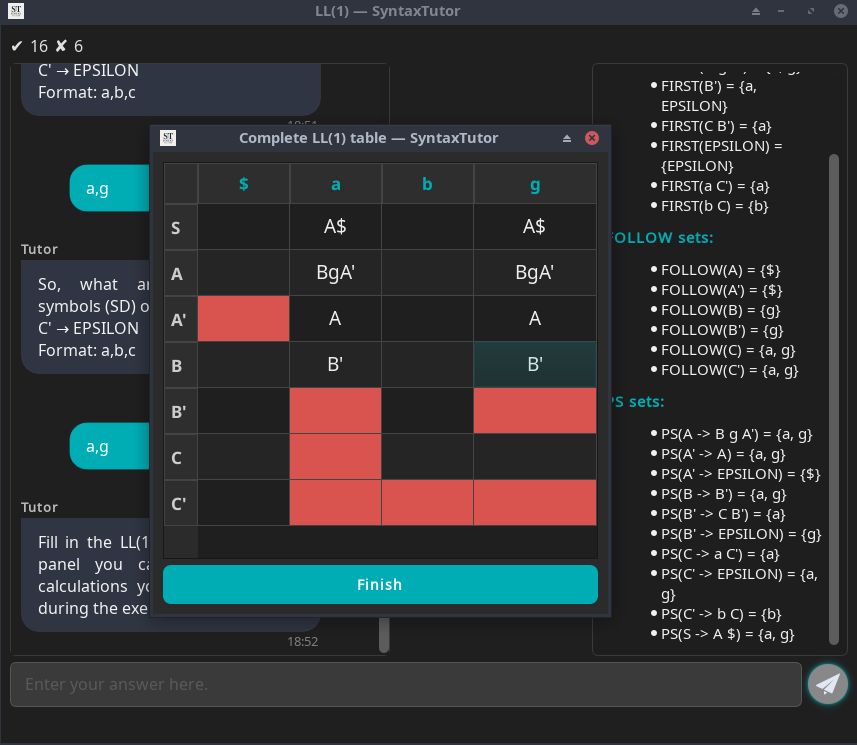Viewport: 857px width, 745px height.
Task: Click the ST icon in the table dialog title bar
Action: 168,138
